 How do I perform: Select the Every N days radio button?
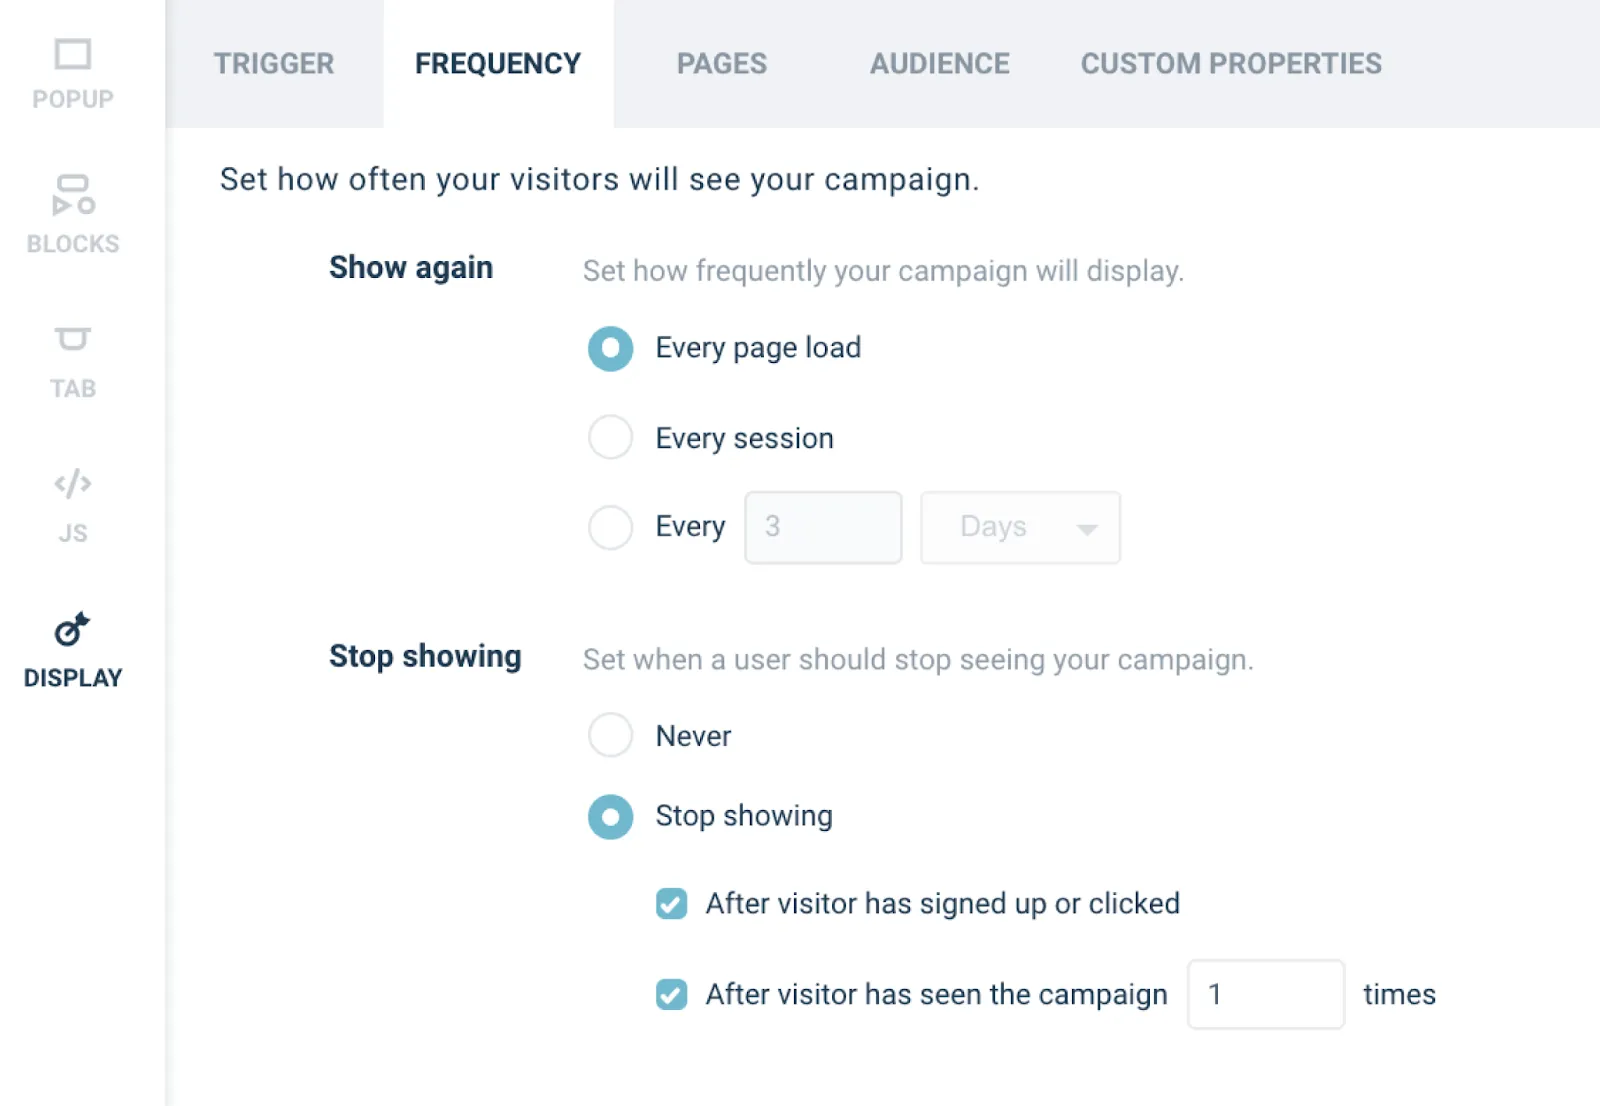point(610,527)
